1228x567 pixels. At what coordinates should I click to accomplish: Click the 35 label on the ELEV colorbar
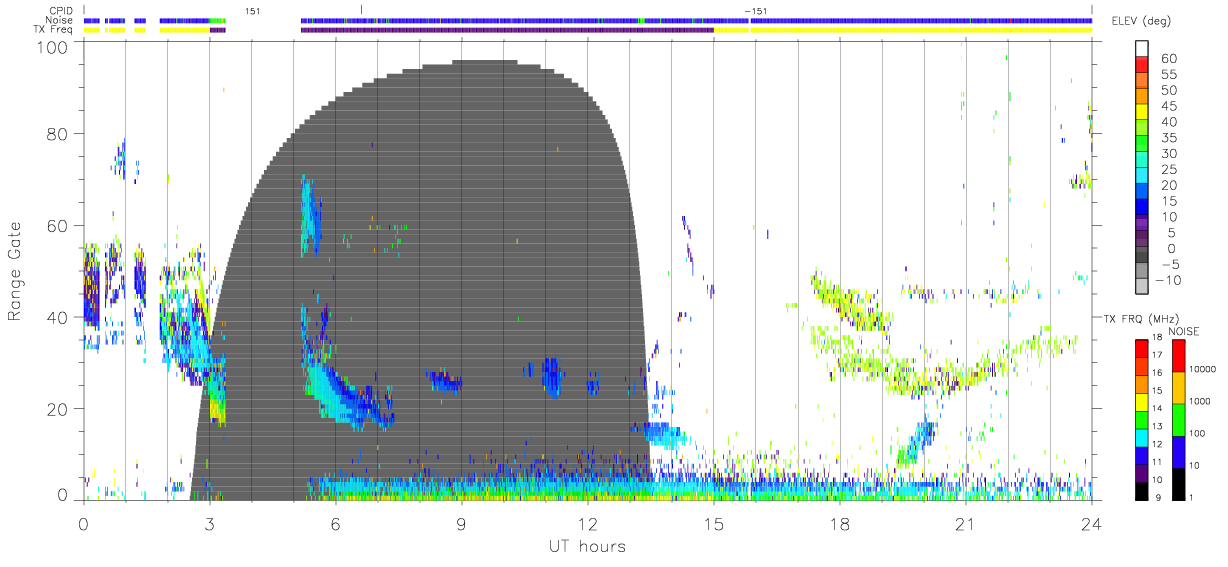pyautogui.click(x=1169, y=138)
